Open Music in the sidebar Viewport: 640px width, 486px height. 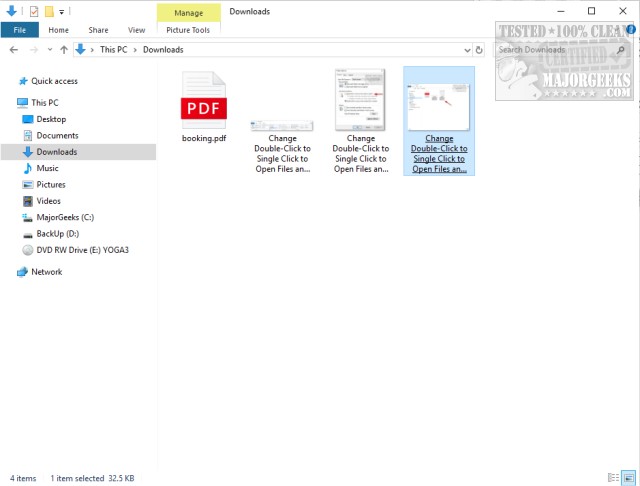pos(47,168)
